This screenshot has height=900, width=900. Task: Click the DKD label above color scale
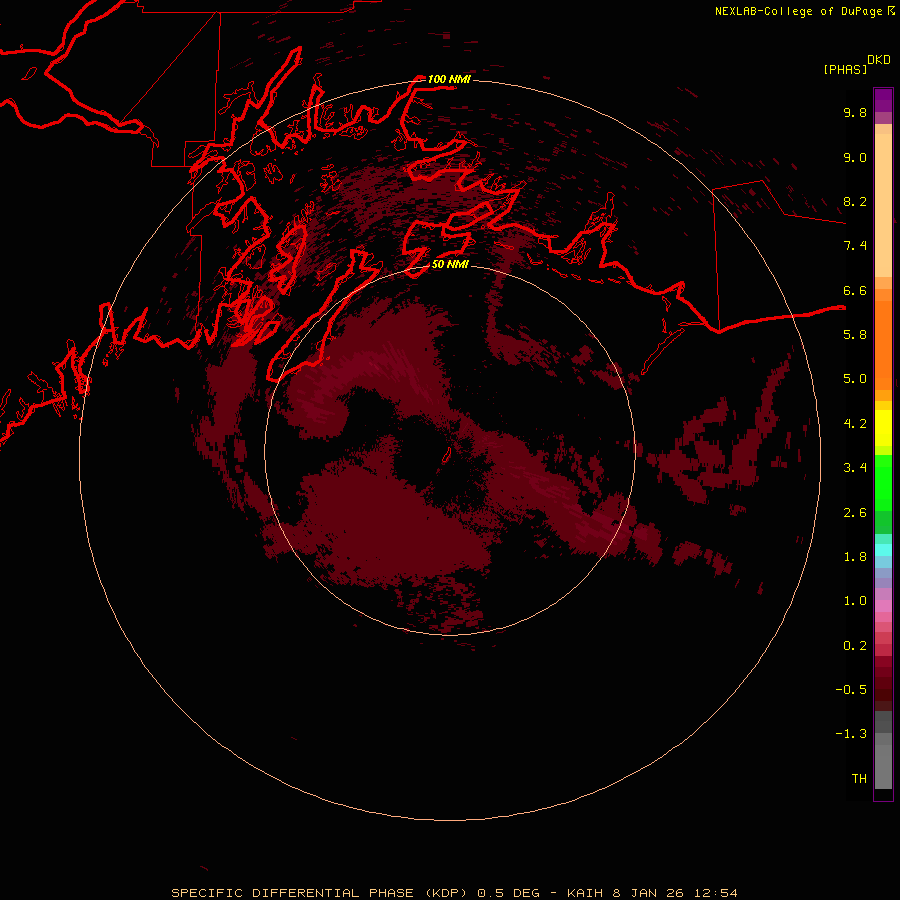coord(879,60)
